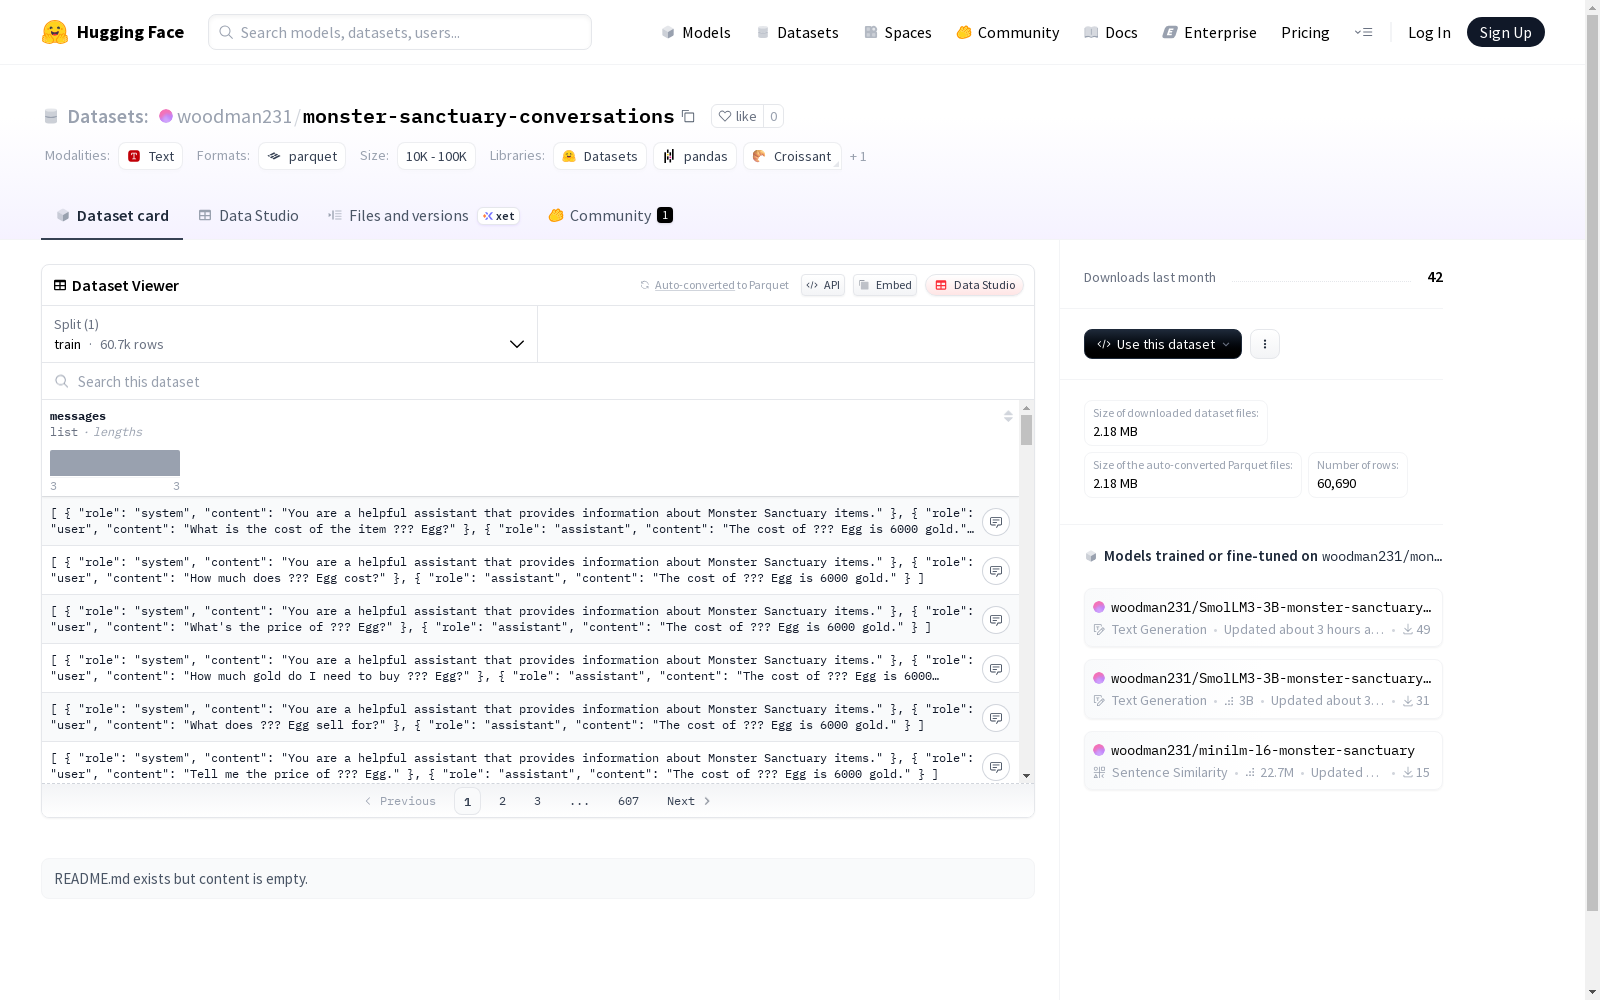Open row comment for 'What's the price of ??? Egg?' row

tap(996, 620)
